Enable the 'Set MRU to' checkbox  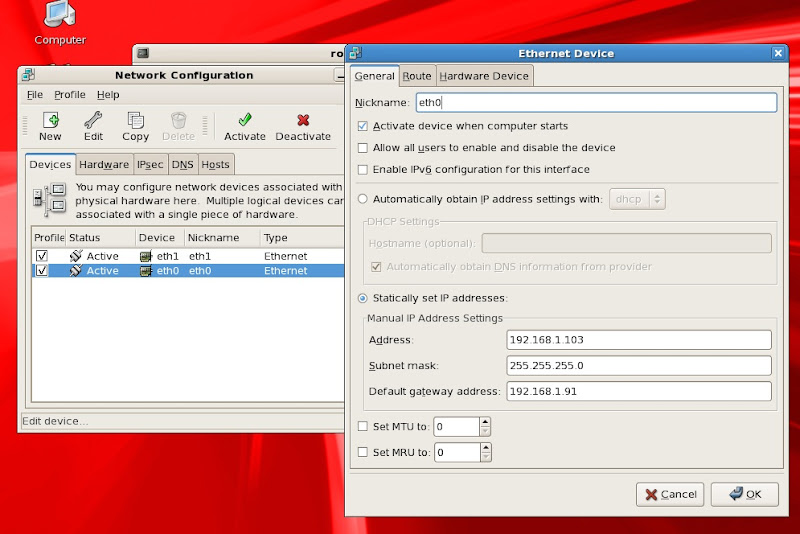point(363,452)
